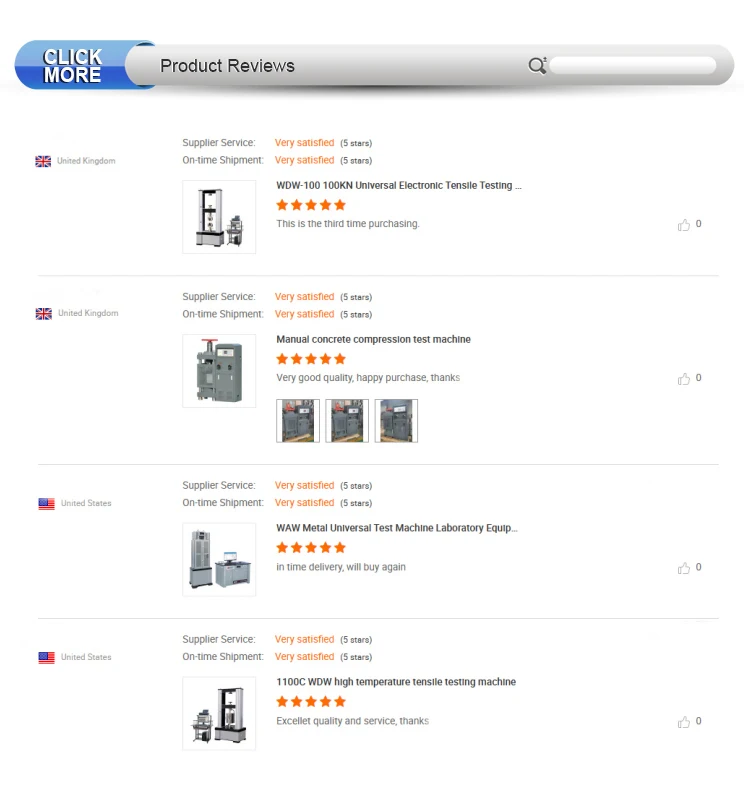Like the WDW-100 tensile tester review
This screenshot has height=789, width=750.
coord(684,224)
